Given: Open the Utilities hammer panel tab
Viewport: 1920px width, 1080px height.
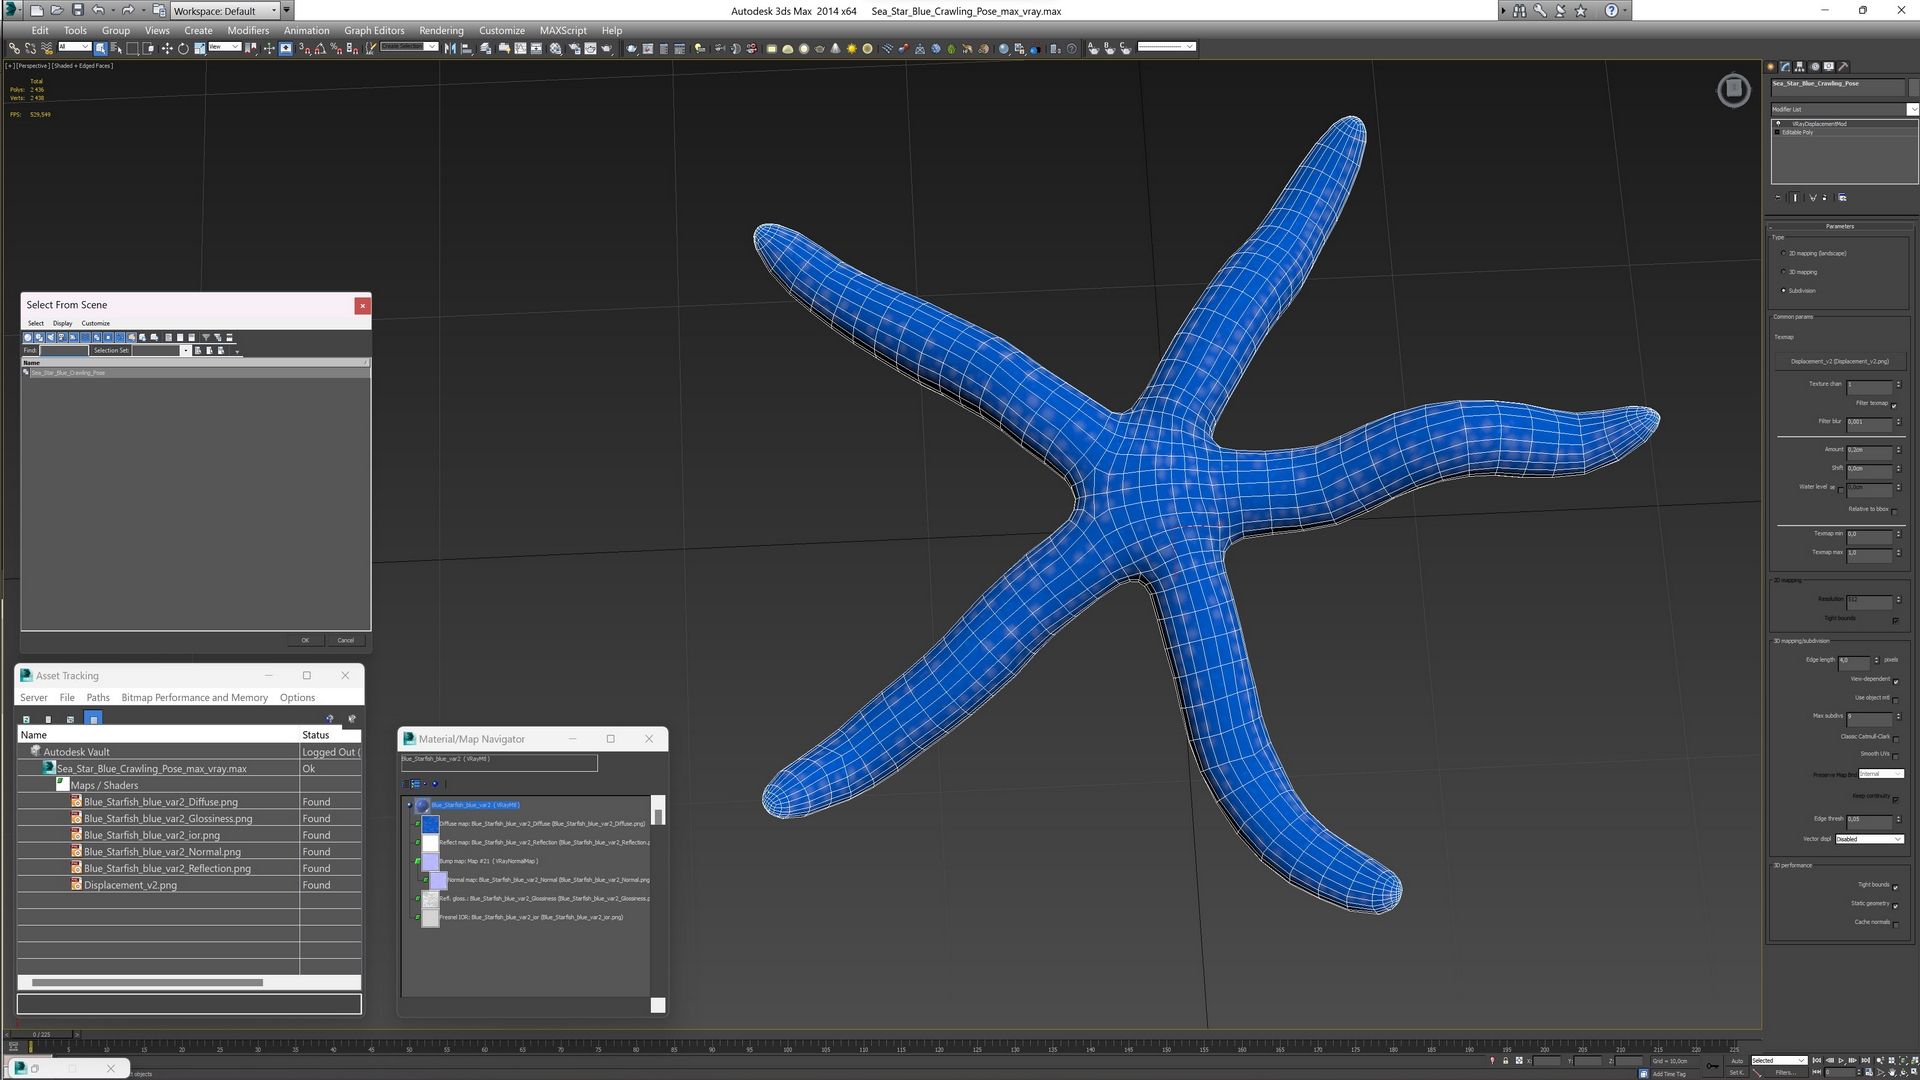Looking at the screenshot, I should (1843, 67).
